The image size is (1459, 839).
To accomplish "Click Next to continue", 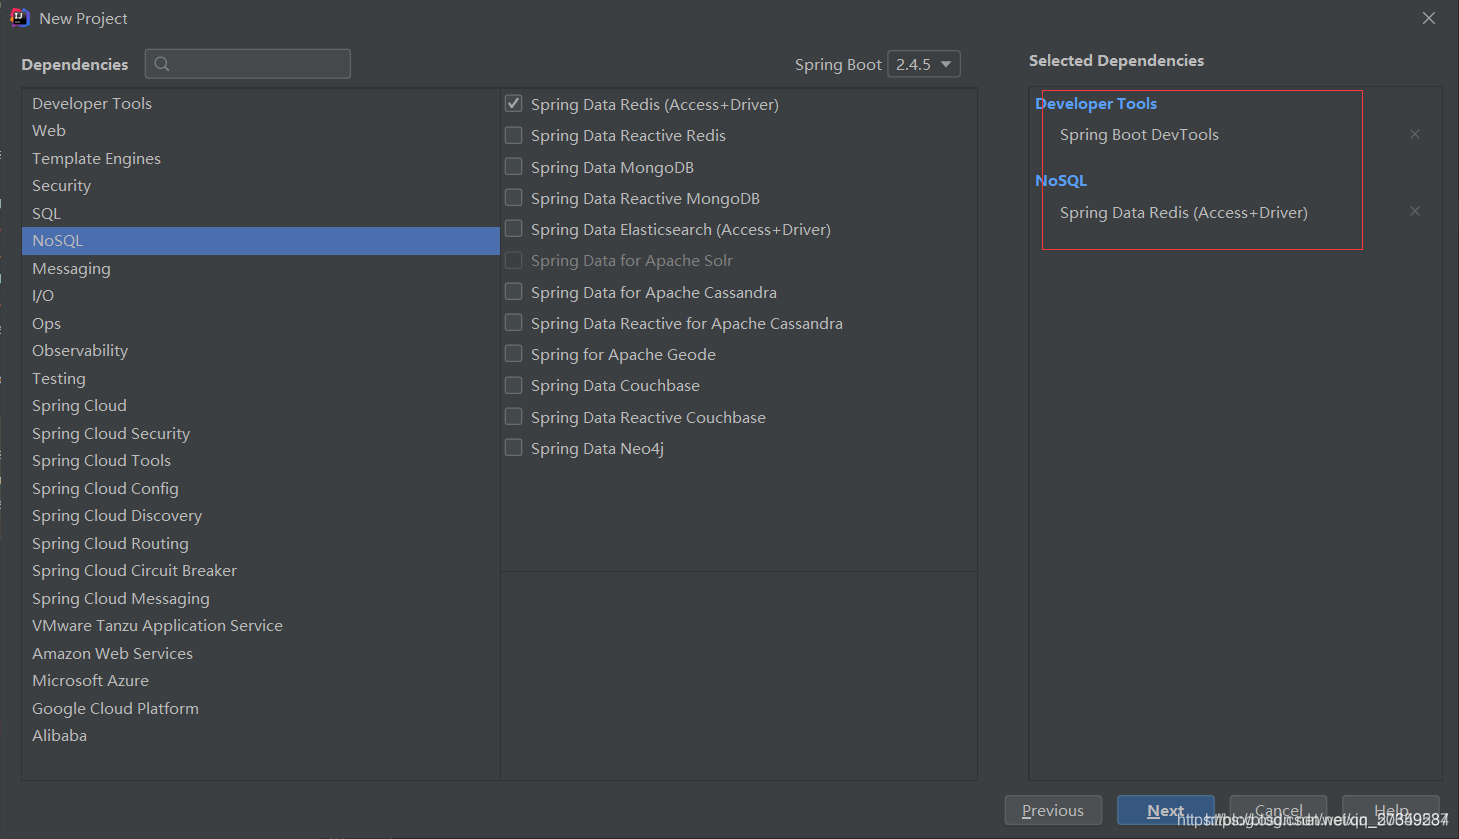I will [1165, 810].
